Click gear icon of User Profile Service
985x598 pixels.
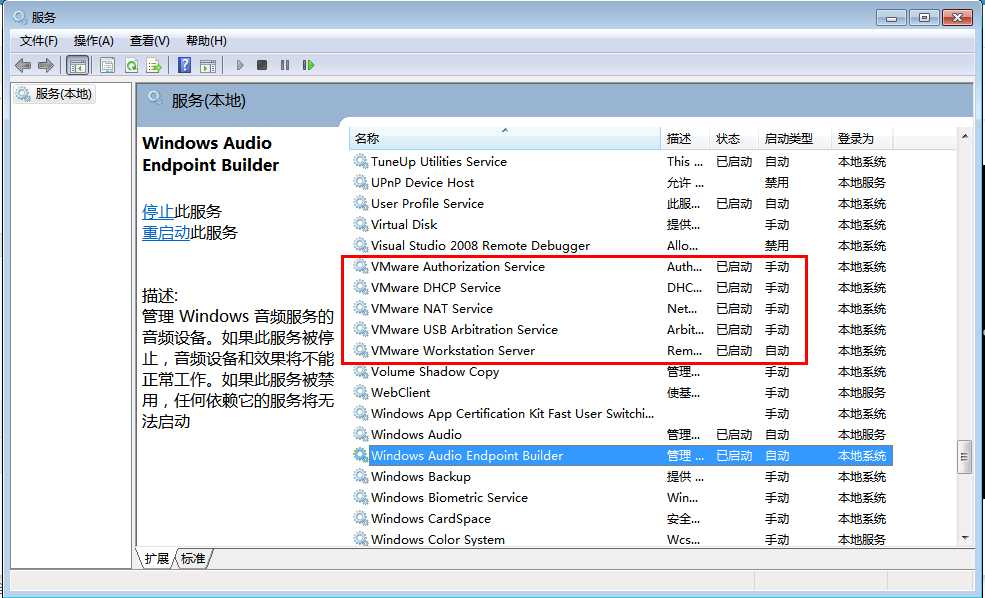[361, 204]
